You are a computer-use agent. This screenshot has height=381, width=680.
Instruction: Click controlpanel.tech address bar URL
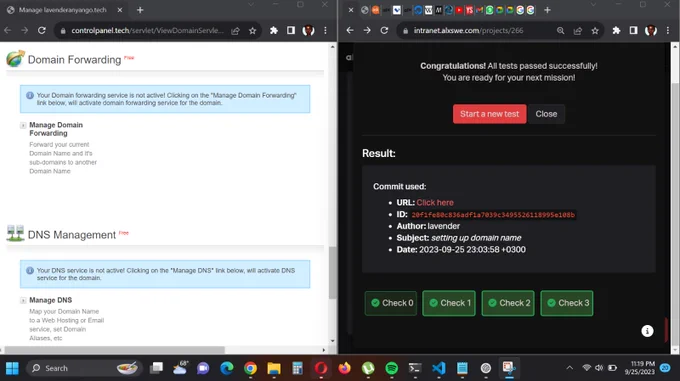click(147, 30)
